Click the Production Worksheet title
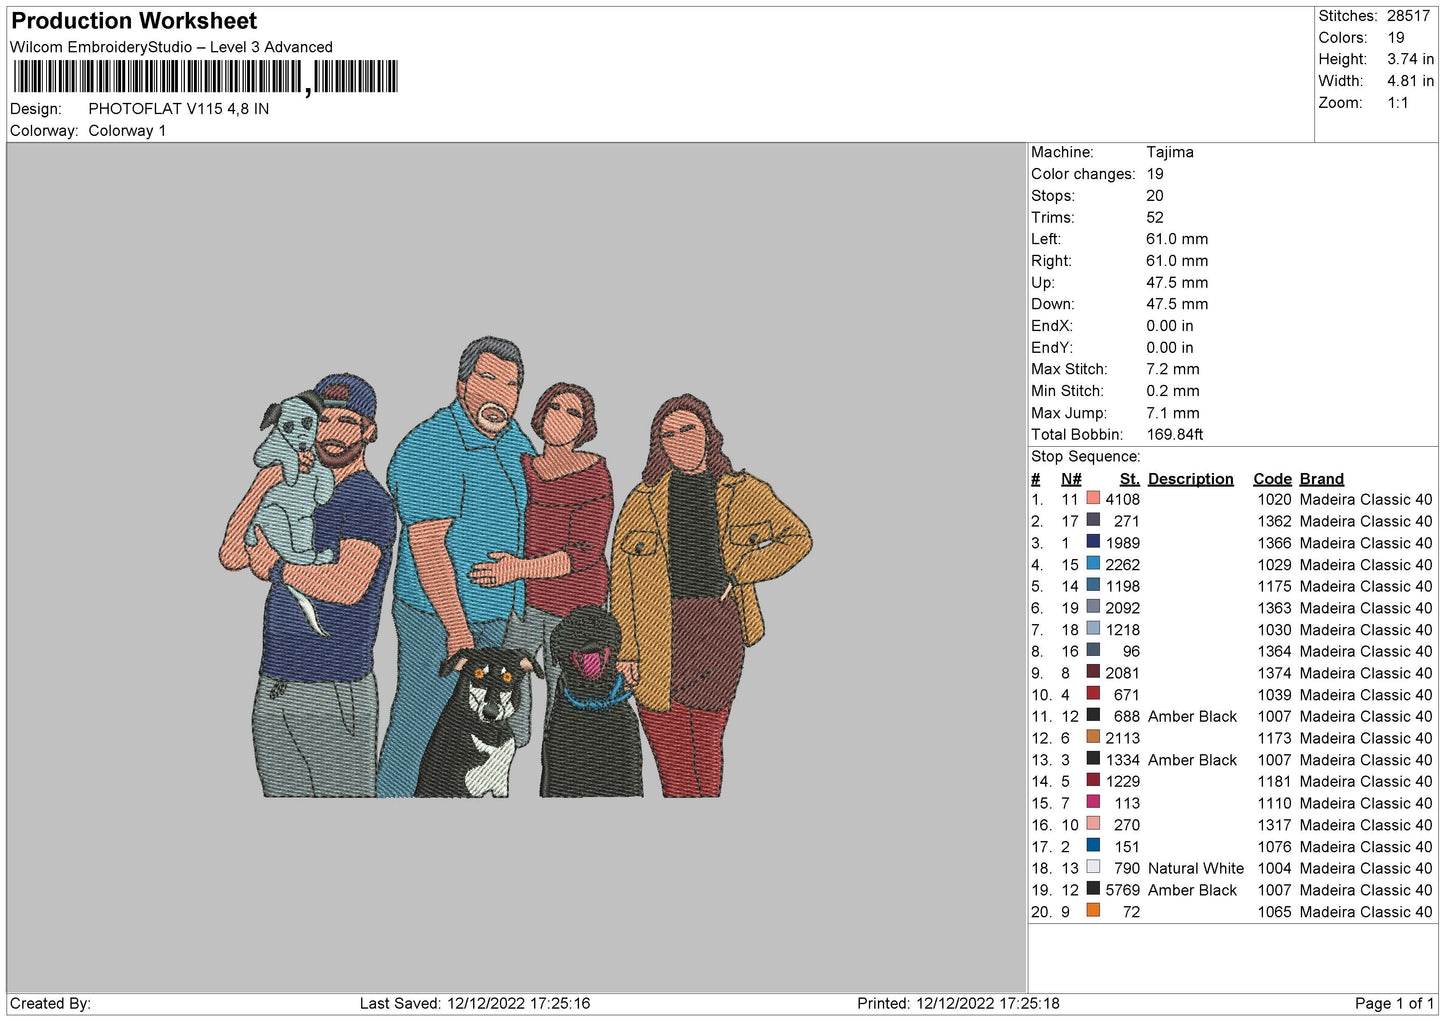This screenshot has width=1445, height=1021. pyautogui.click(x=134, y=21)
